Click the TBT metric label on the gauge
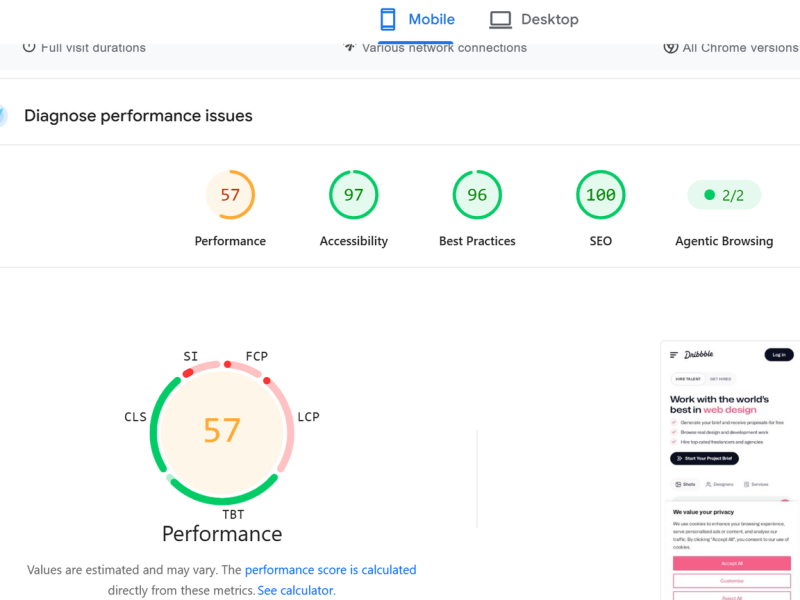 233,515
